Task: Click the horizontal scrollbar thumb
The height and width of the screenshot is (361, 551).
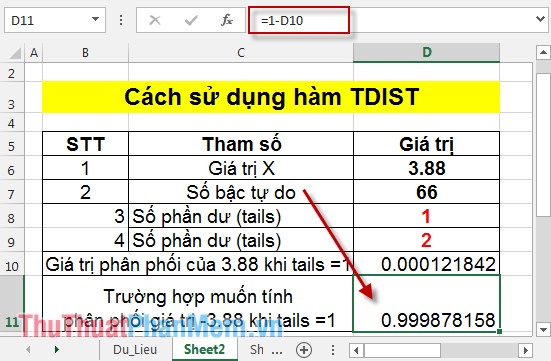Action: 403,350
